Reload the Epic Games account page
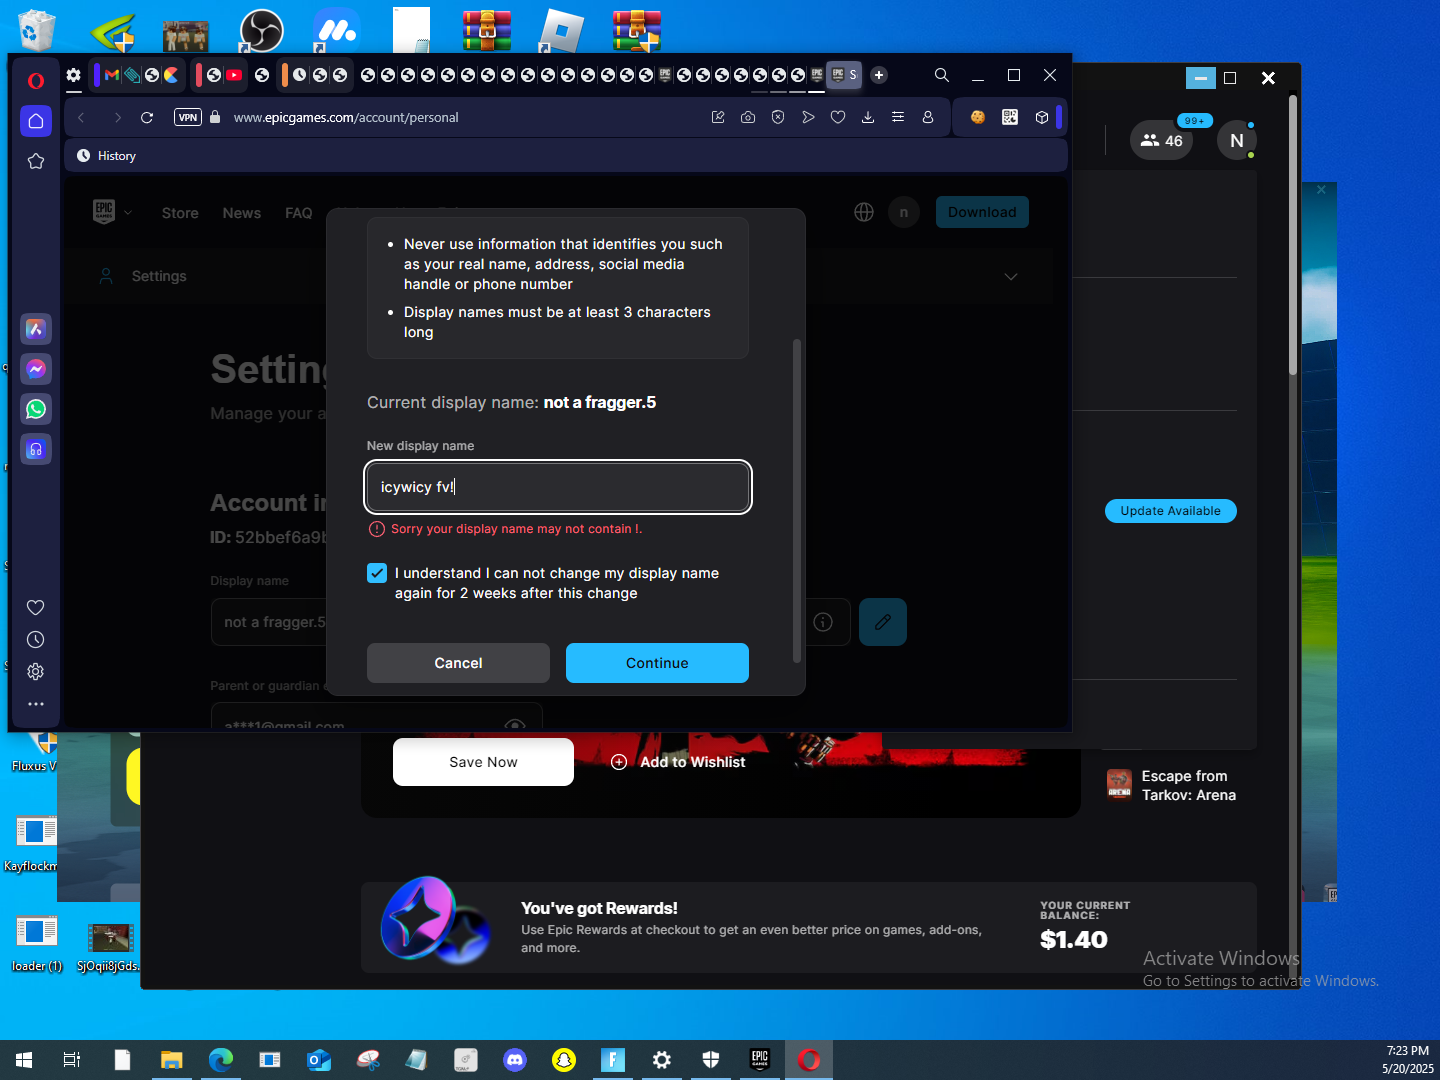The width and height of the screenshot is (1440, 1080). [147, 117]
